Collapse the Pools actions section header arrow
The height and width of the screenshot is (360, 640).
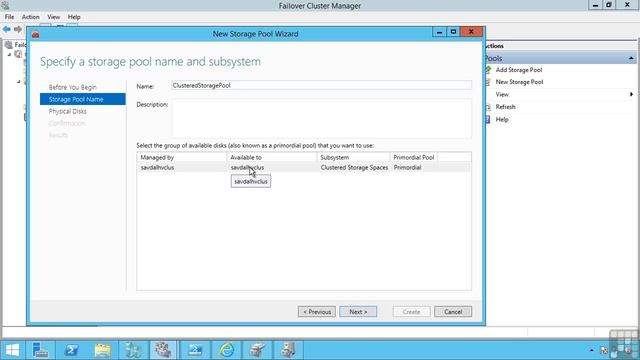631,58
